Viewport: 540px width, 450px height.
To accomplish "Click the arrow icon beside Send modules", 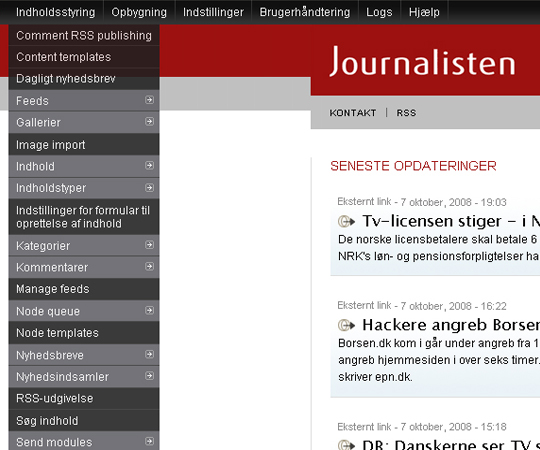I will pos(149,441).
